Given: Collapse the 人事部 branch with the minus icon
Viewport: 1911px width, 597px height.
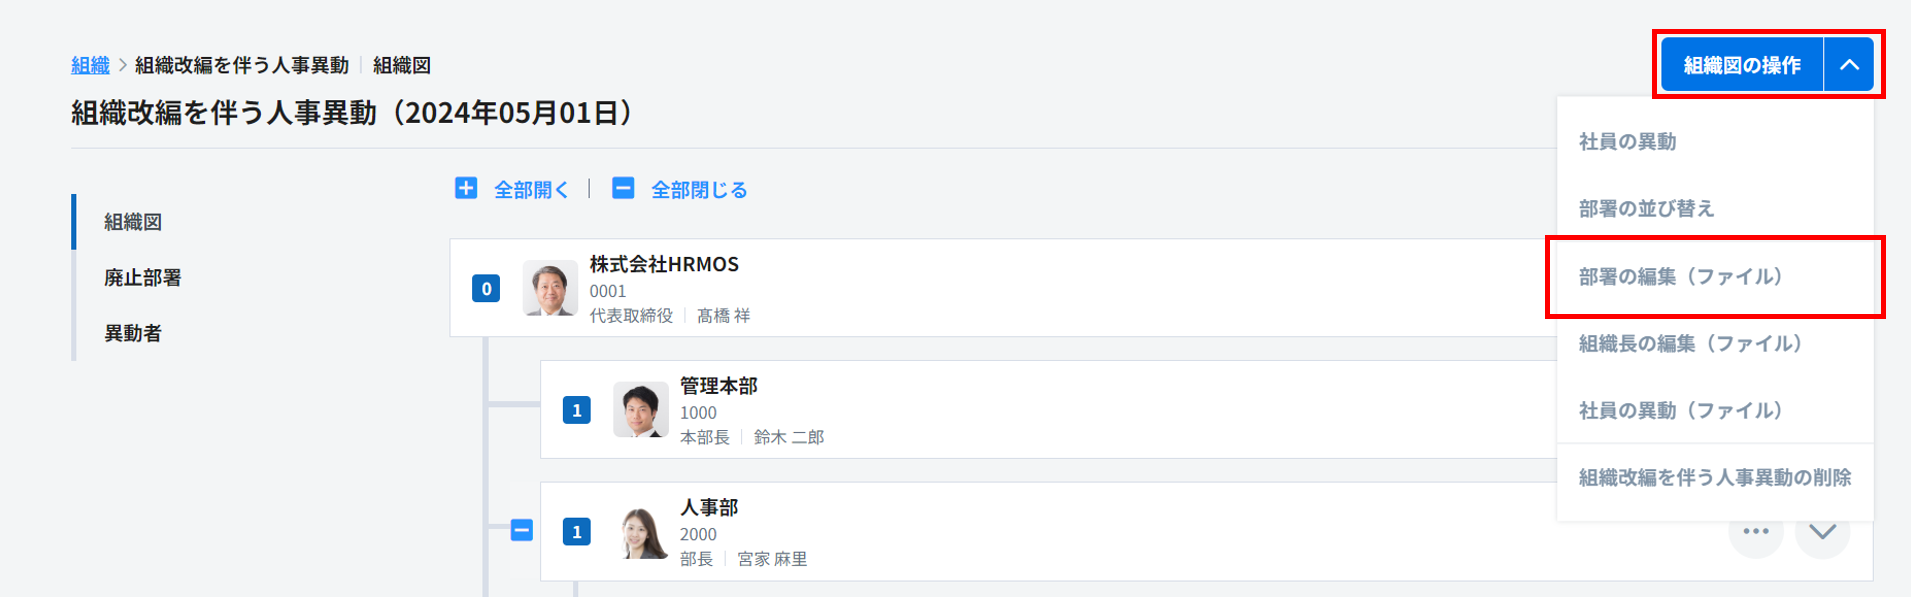Looking at the screenshot, I should (x=522, y=530).
